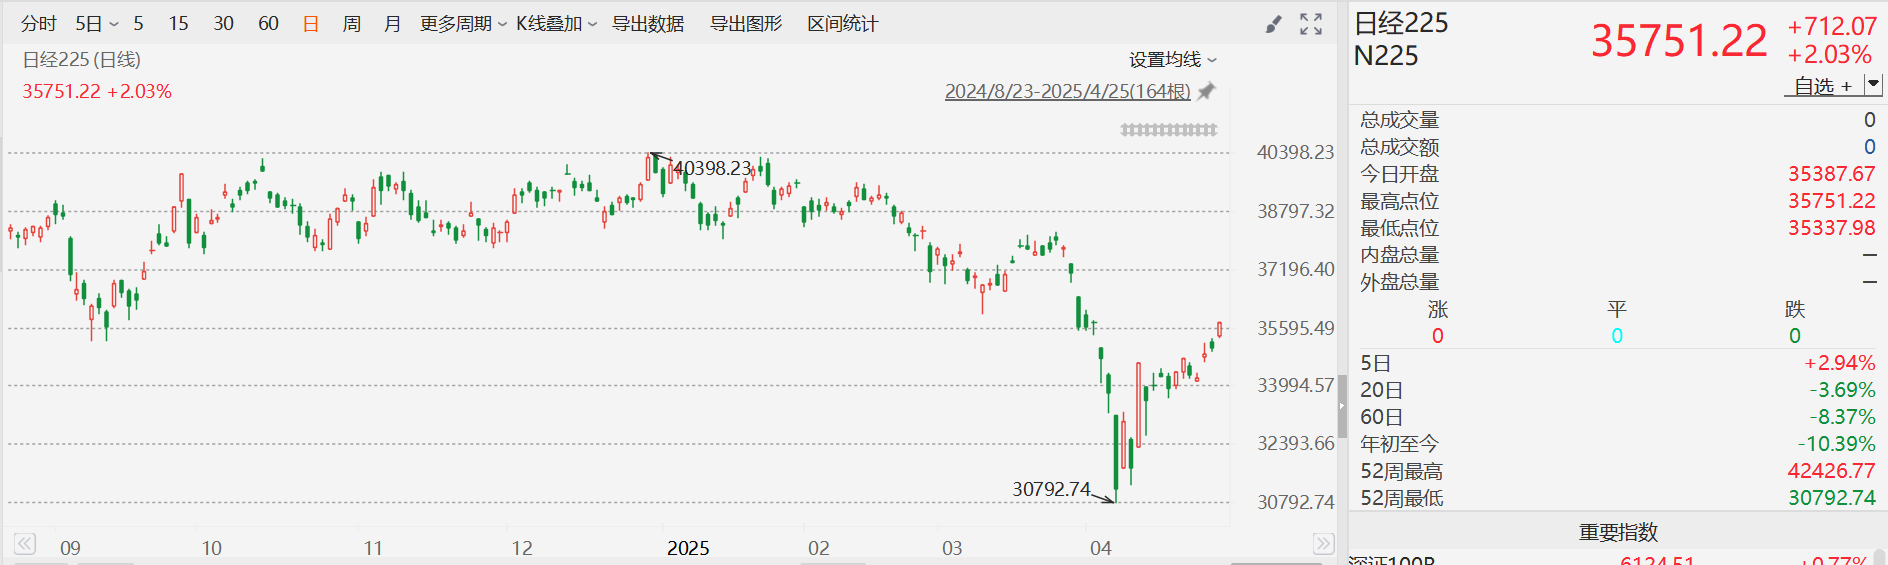
Task: Switch to 月 monthly period
Action: [392, 23]
